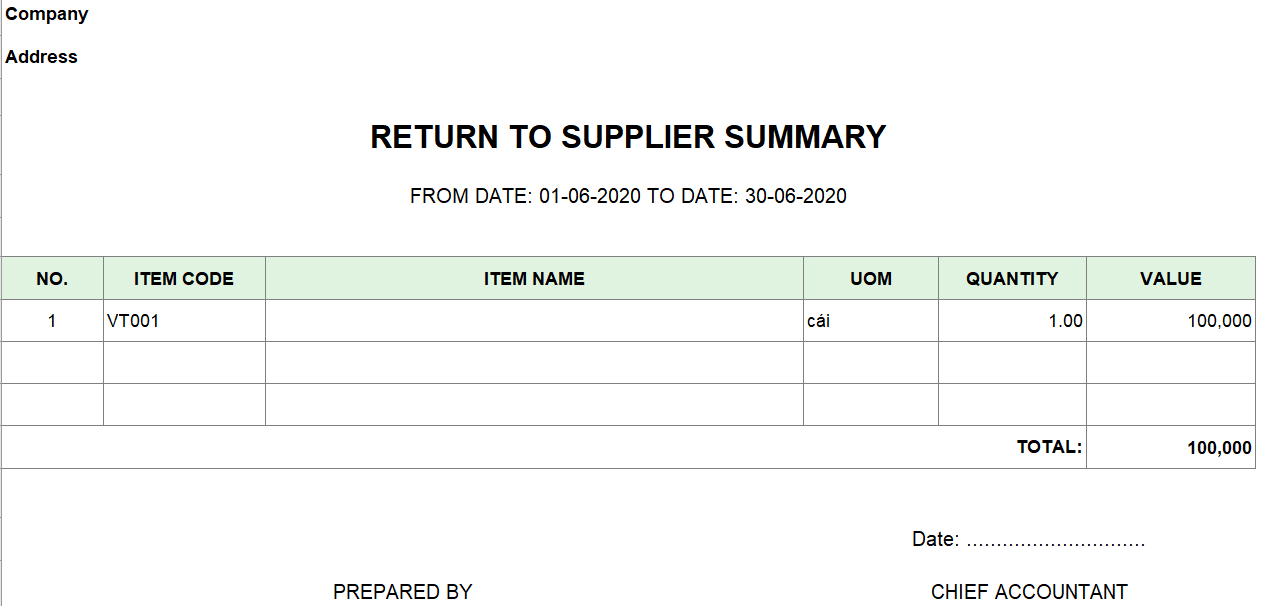
Task: Click the bold total amount 100,000
Action: [1219, 448]
